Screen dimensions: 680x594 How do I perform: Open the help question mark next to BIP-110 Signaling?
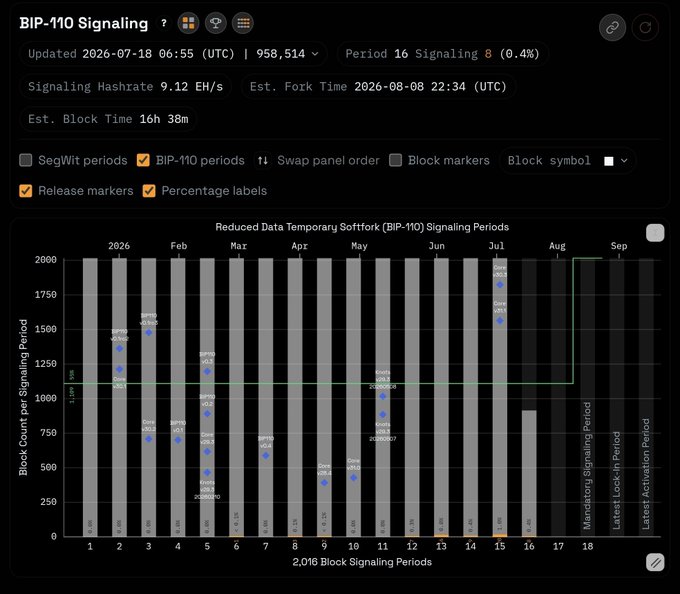(163, 23)
